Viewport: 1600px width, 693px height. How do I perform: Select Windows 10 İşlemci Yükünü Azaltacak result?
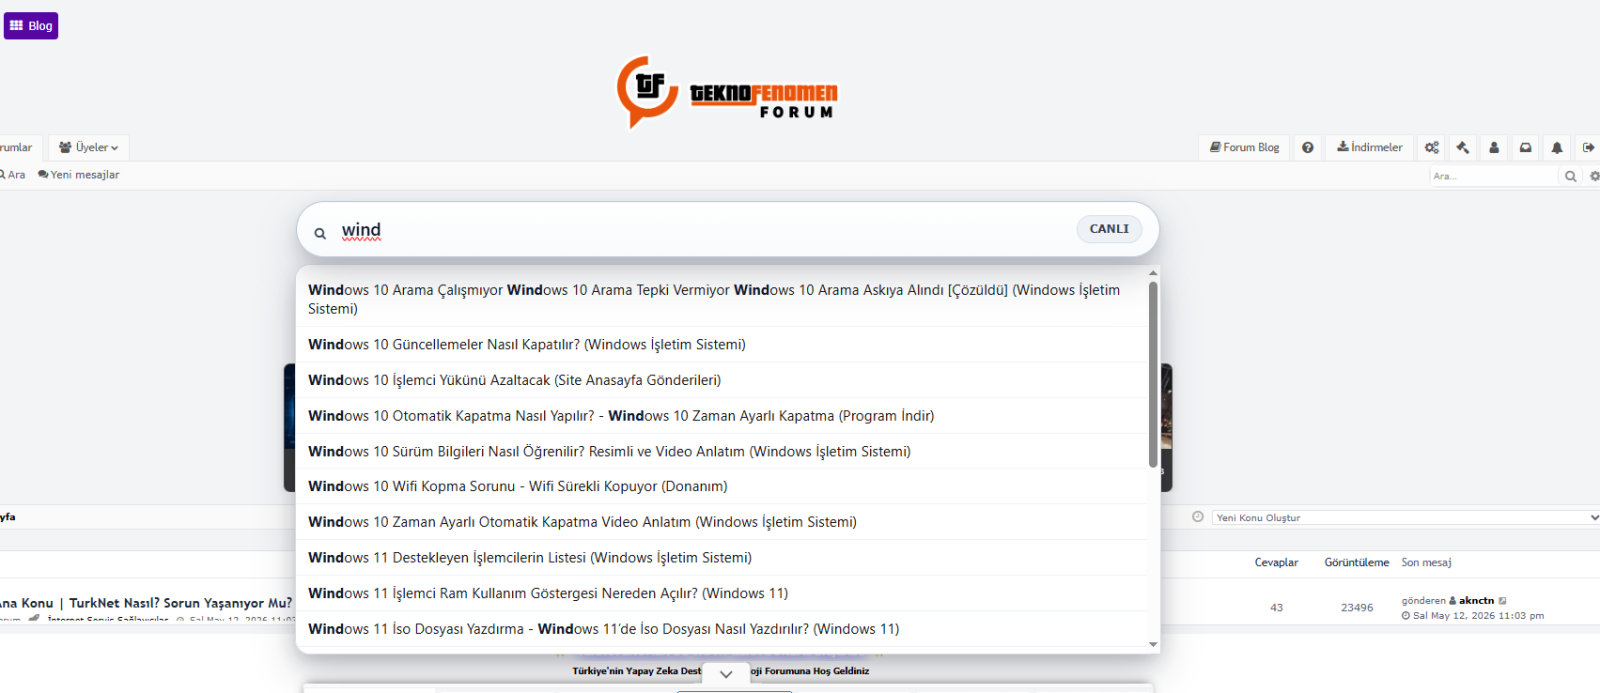coord(721,380)
